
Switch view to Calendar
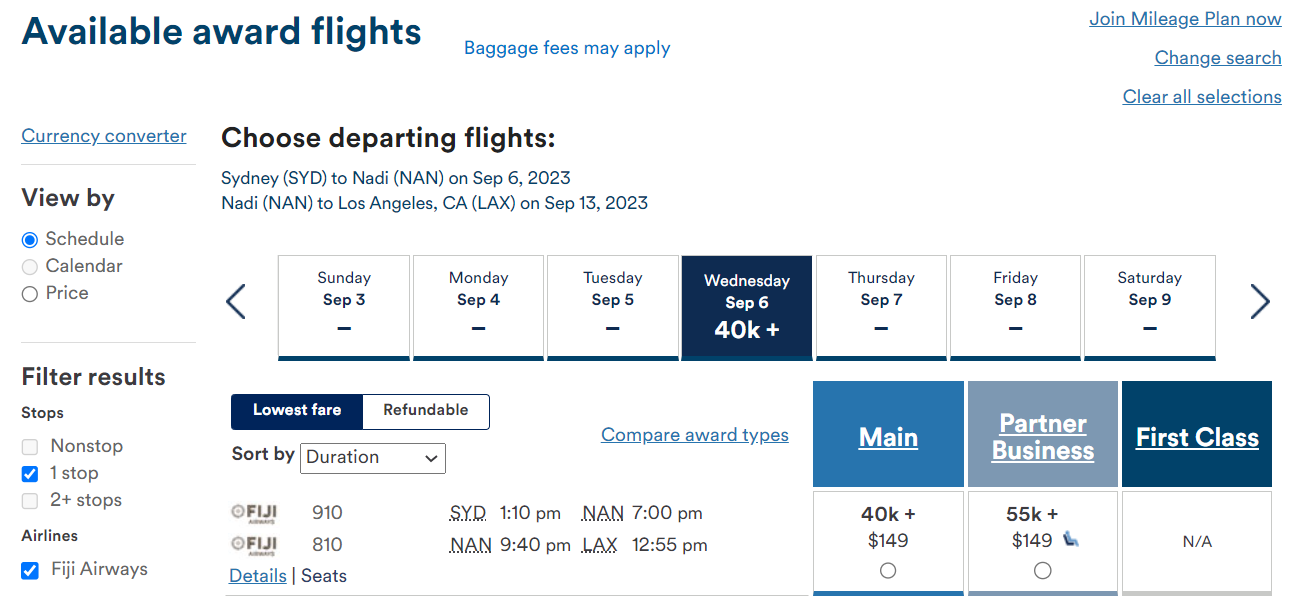click(x=30, y=266)
